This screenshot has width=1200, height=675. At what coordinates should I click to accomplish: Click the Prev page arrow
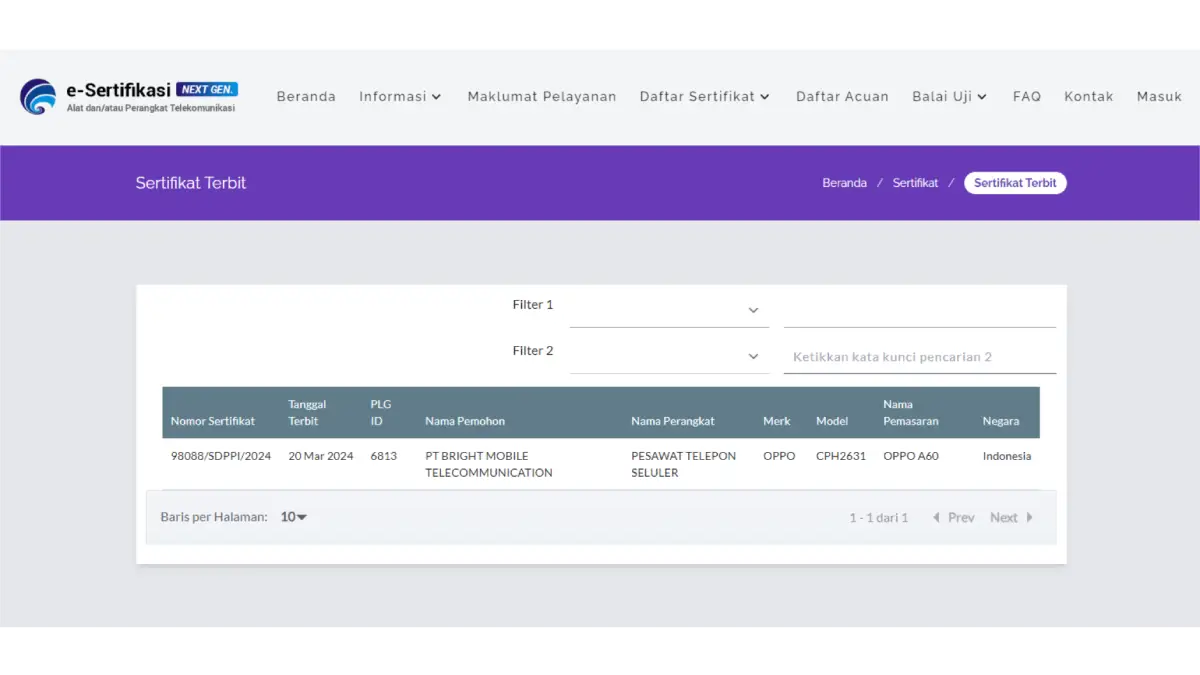pyautogui.click(x=953, y=517)
